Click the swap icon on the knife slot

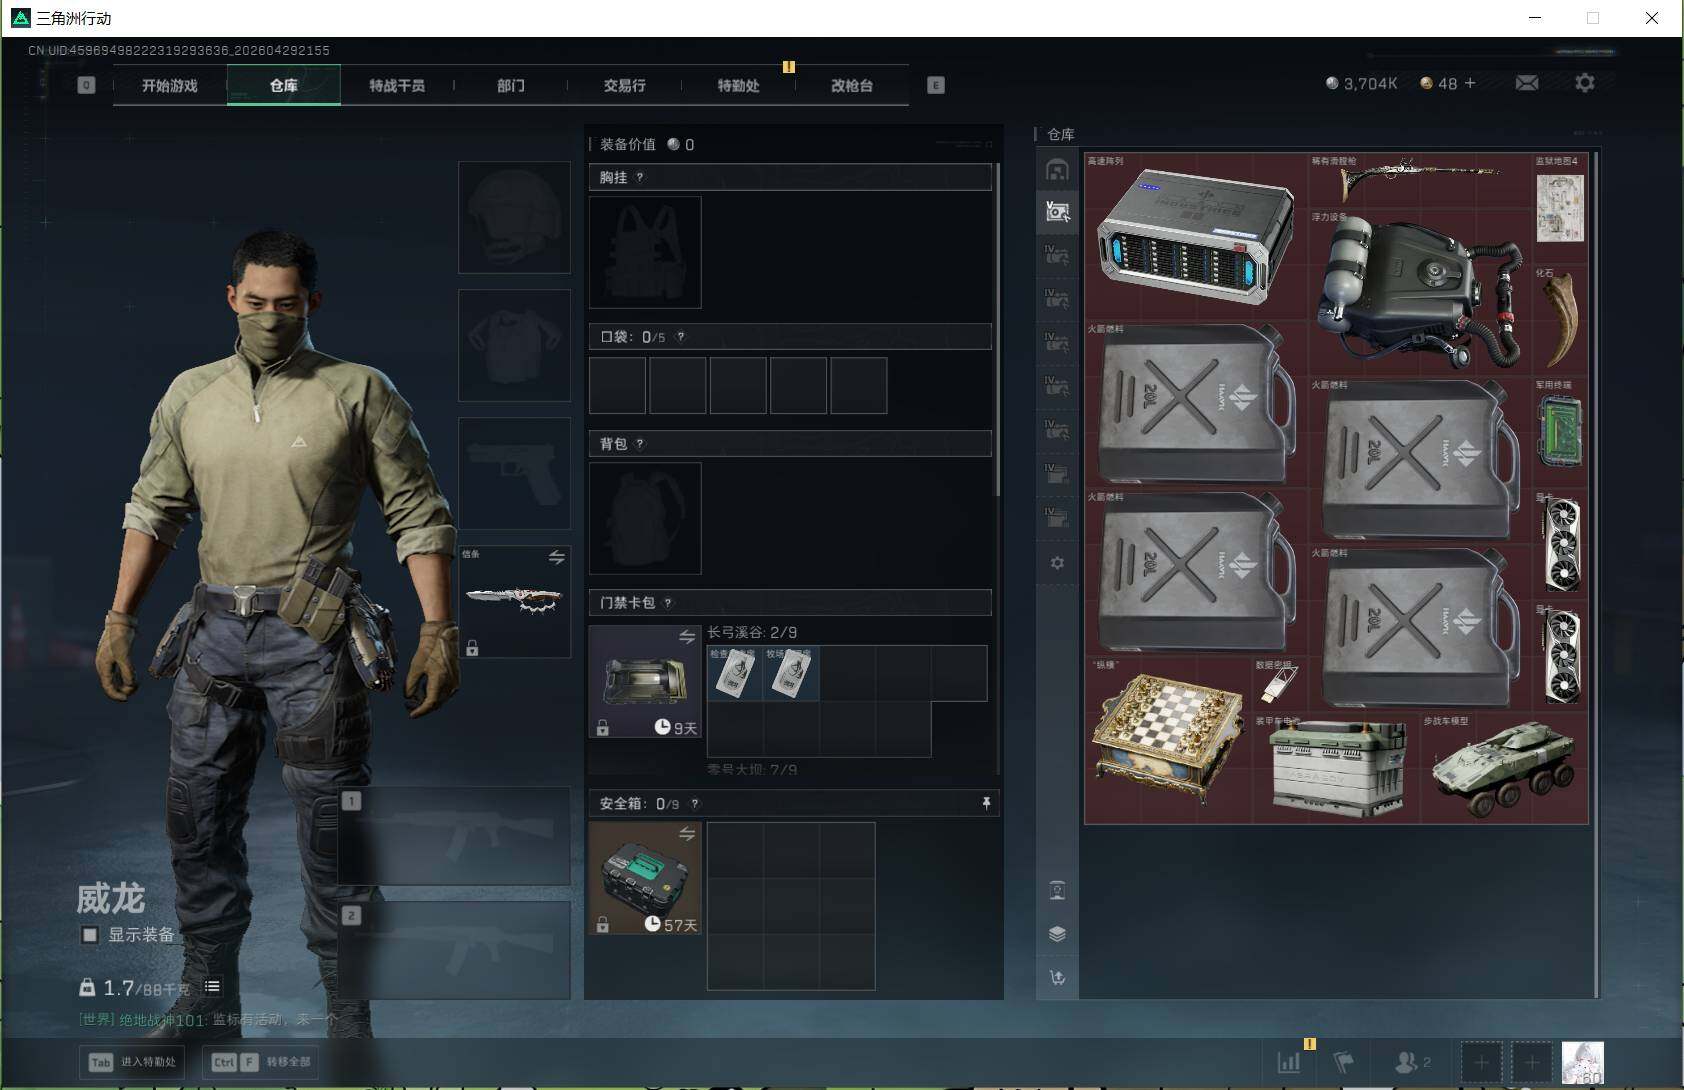[556, 557]
